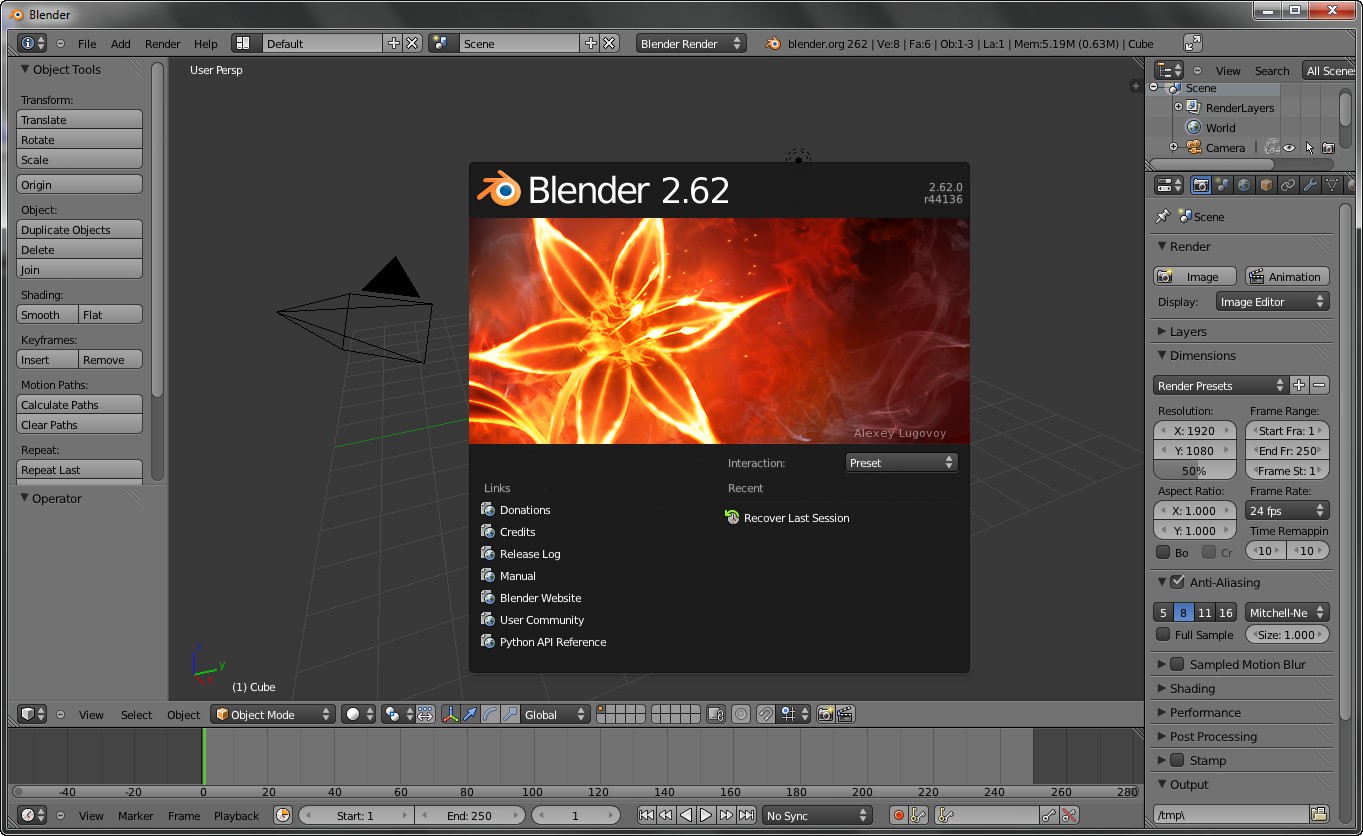Adjust the anti-aliasing Size 1.000 slider
Viewport: 1363px width, 836px height.
[x=1287, y=634]
